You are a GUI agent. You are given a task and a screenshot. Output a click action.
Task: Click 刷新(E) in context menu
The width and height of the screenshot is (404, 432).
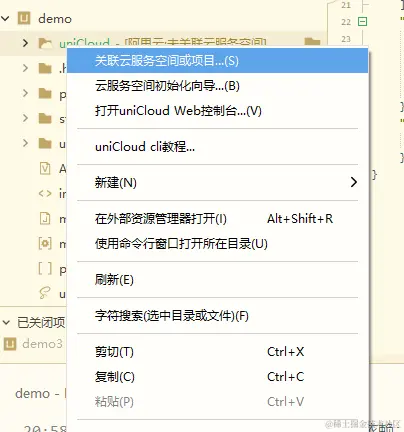tap(218, 279)
